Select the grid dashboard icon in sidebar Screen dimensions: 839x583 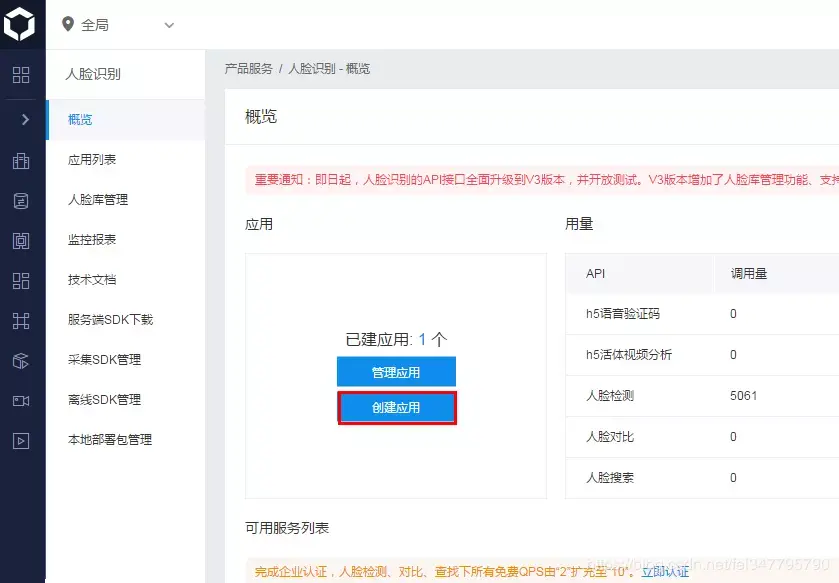point(21,74)
